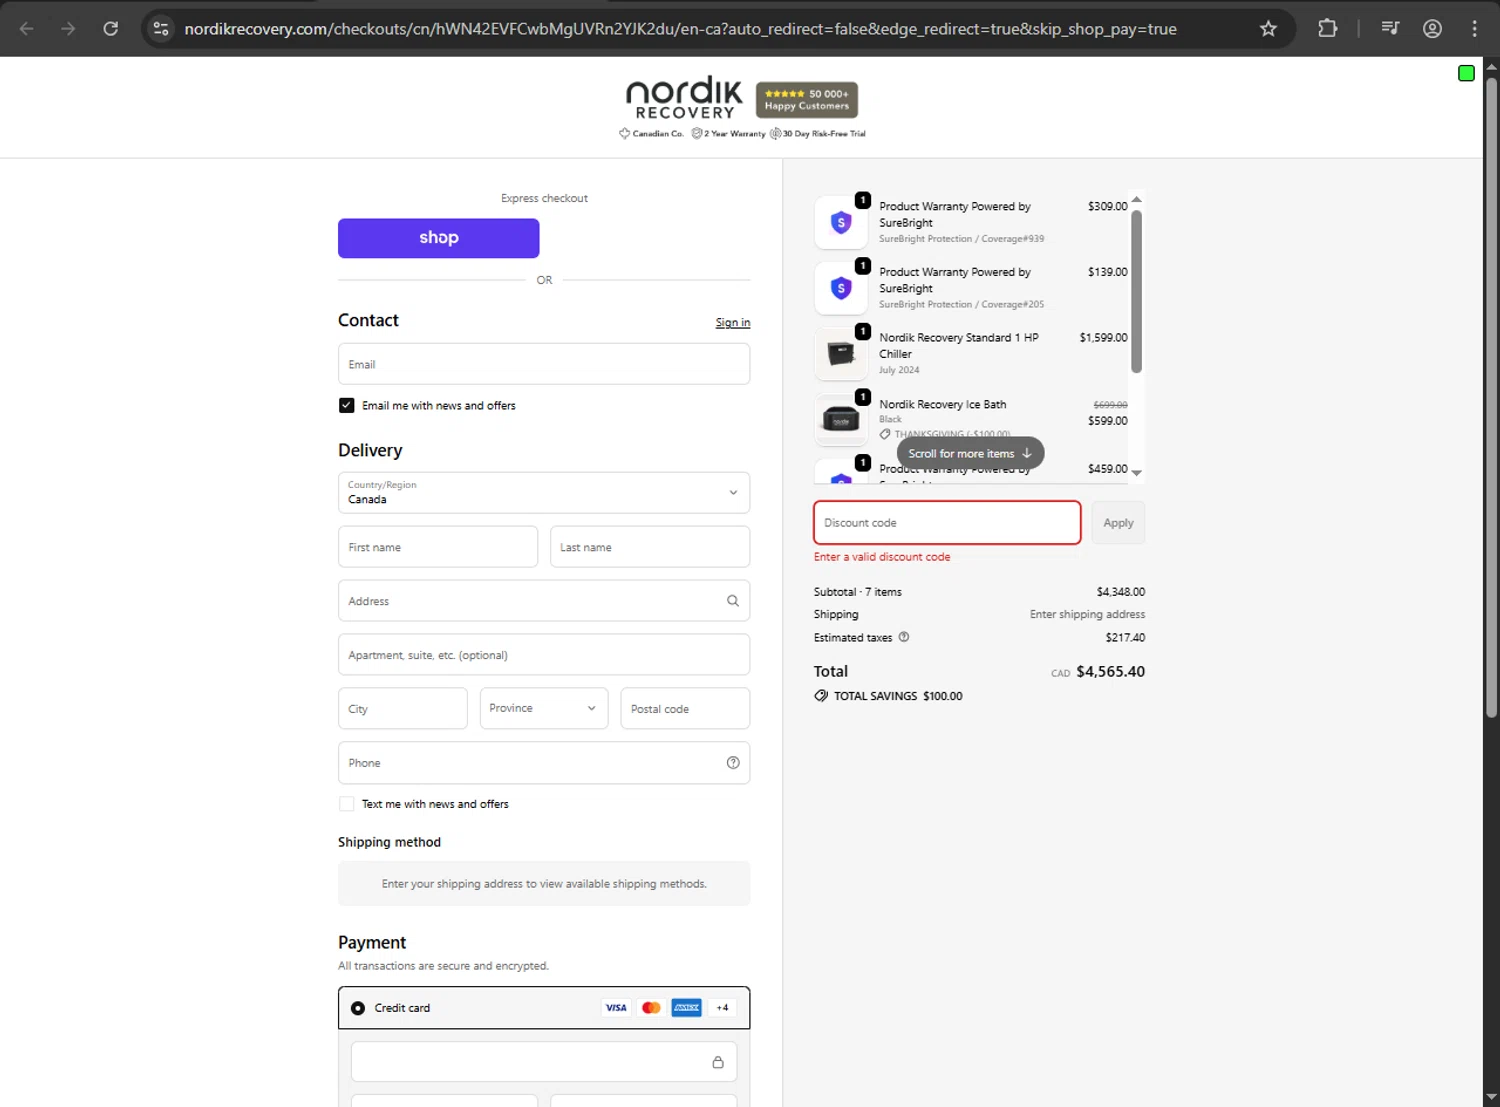
Task: Open the Chrome three-dot menu
Action: click(1474, 29)
